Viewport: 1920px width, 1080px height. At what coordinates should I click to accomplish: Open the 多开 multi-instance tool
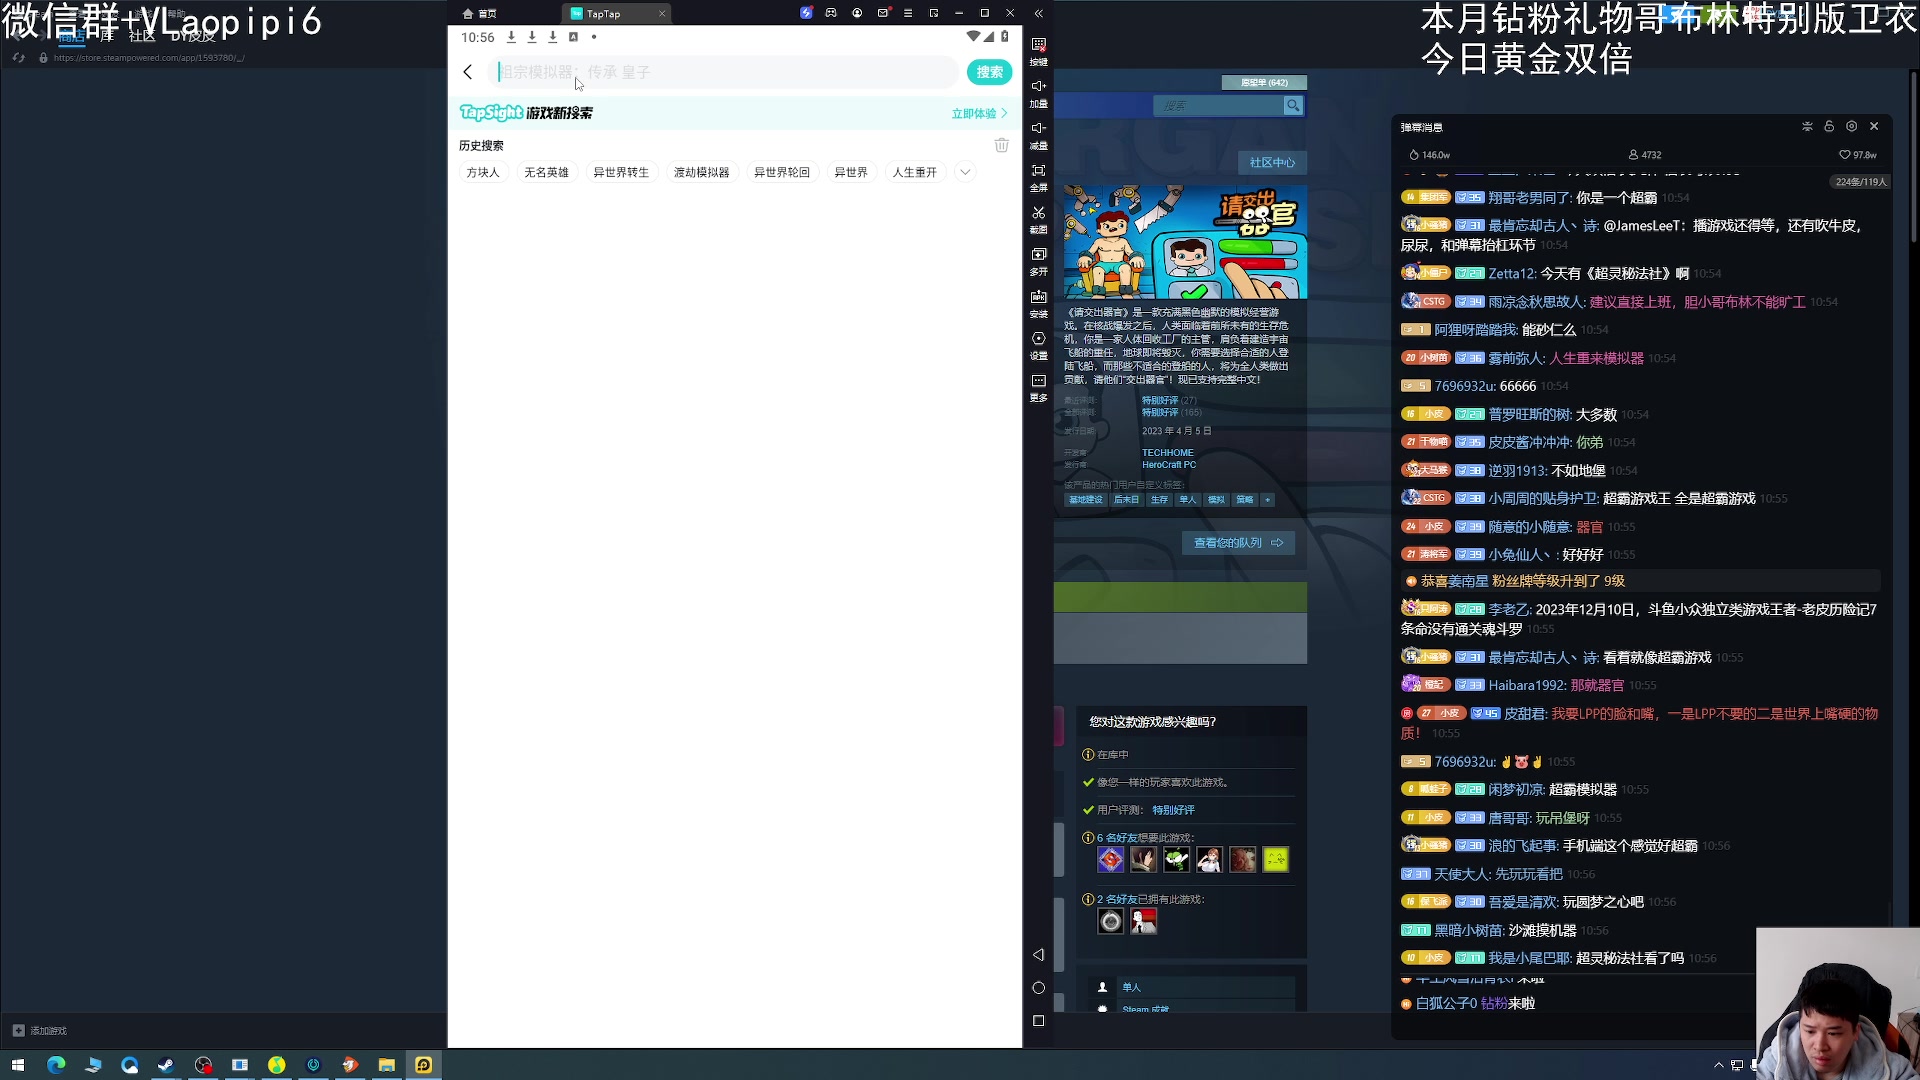click(1039, 261)
